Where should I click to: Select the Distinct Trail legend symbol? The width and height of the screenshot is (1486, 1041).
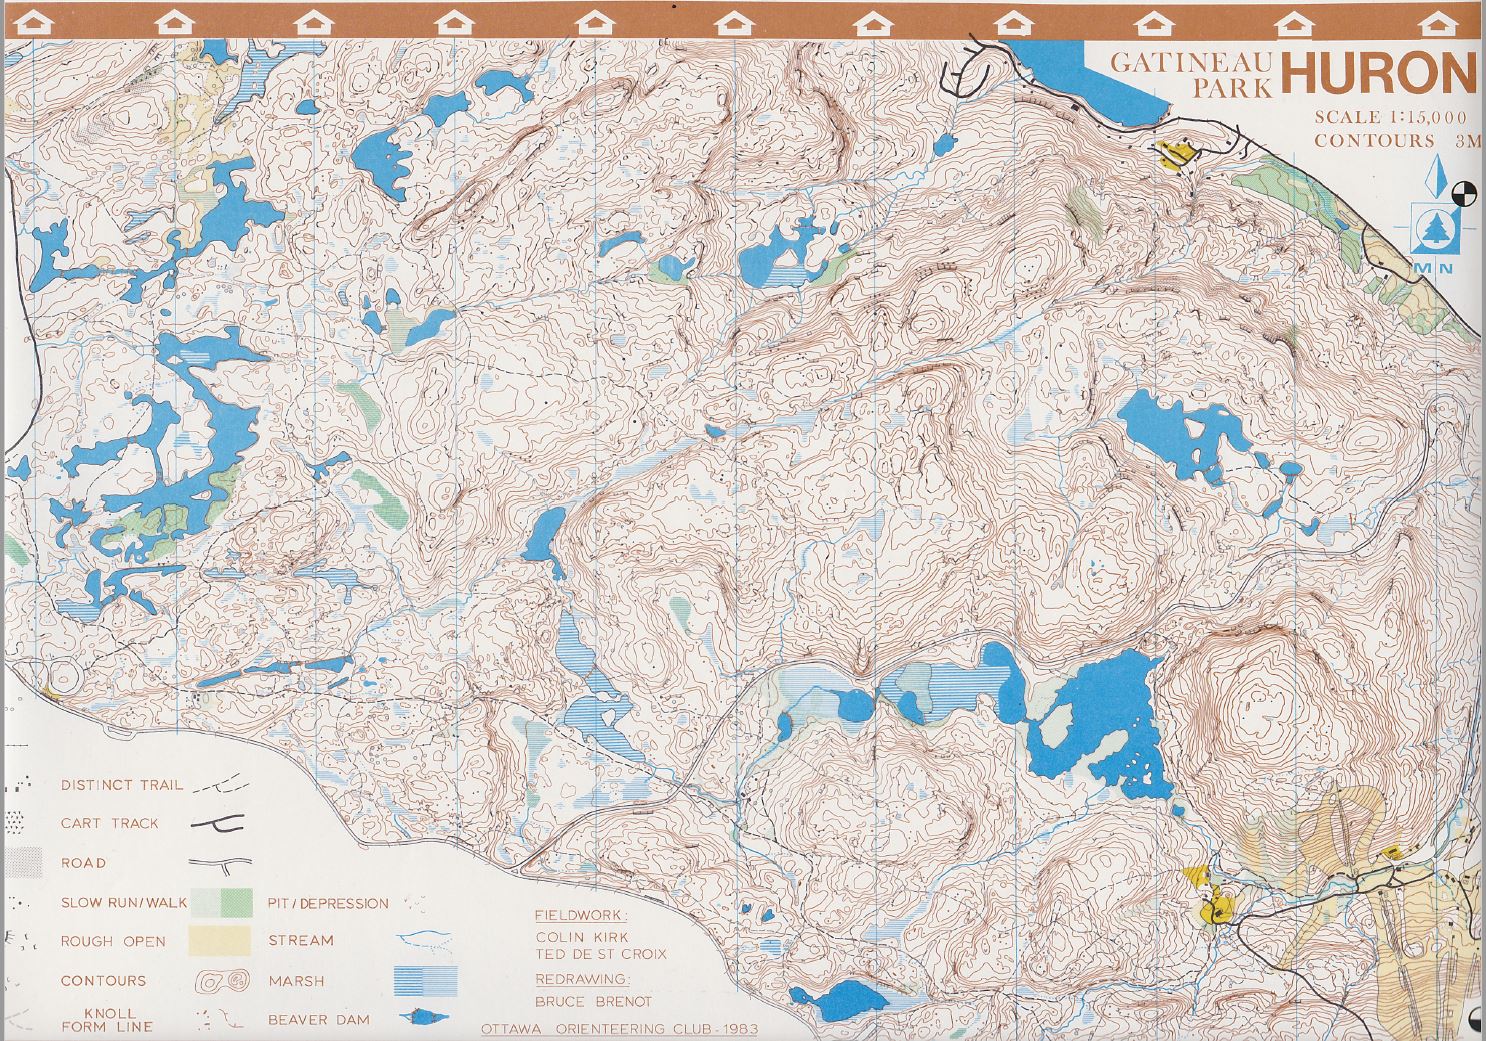(219, 785)
